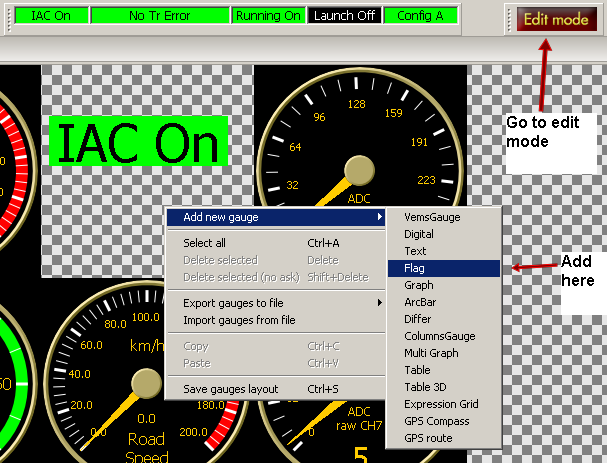Click the Running On status indicator
The width and height of the screenshot is (607, 463).
(x=267, y=16)
